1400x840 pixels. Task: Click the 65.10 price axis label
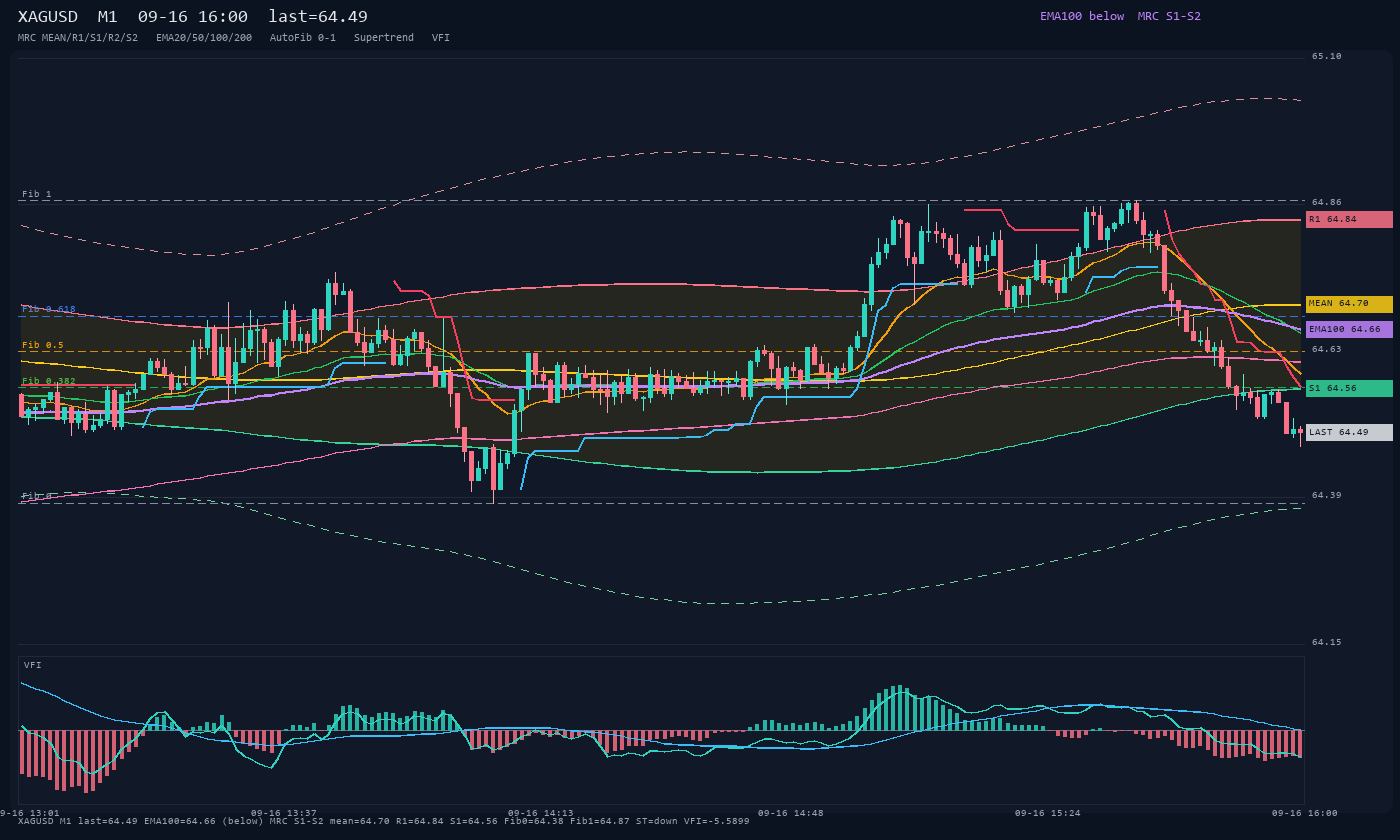click(1327, 56)
